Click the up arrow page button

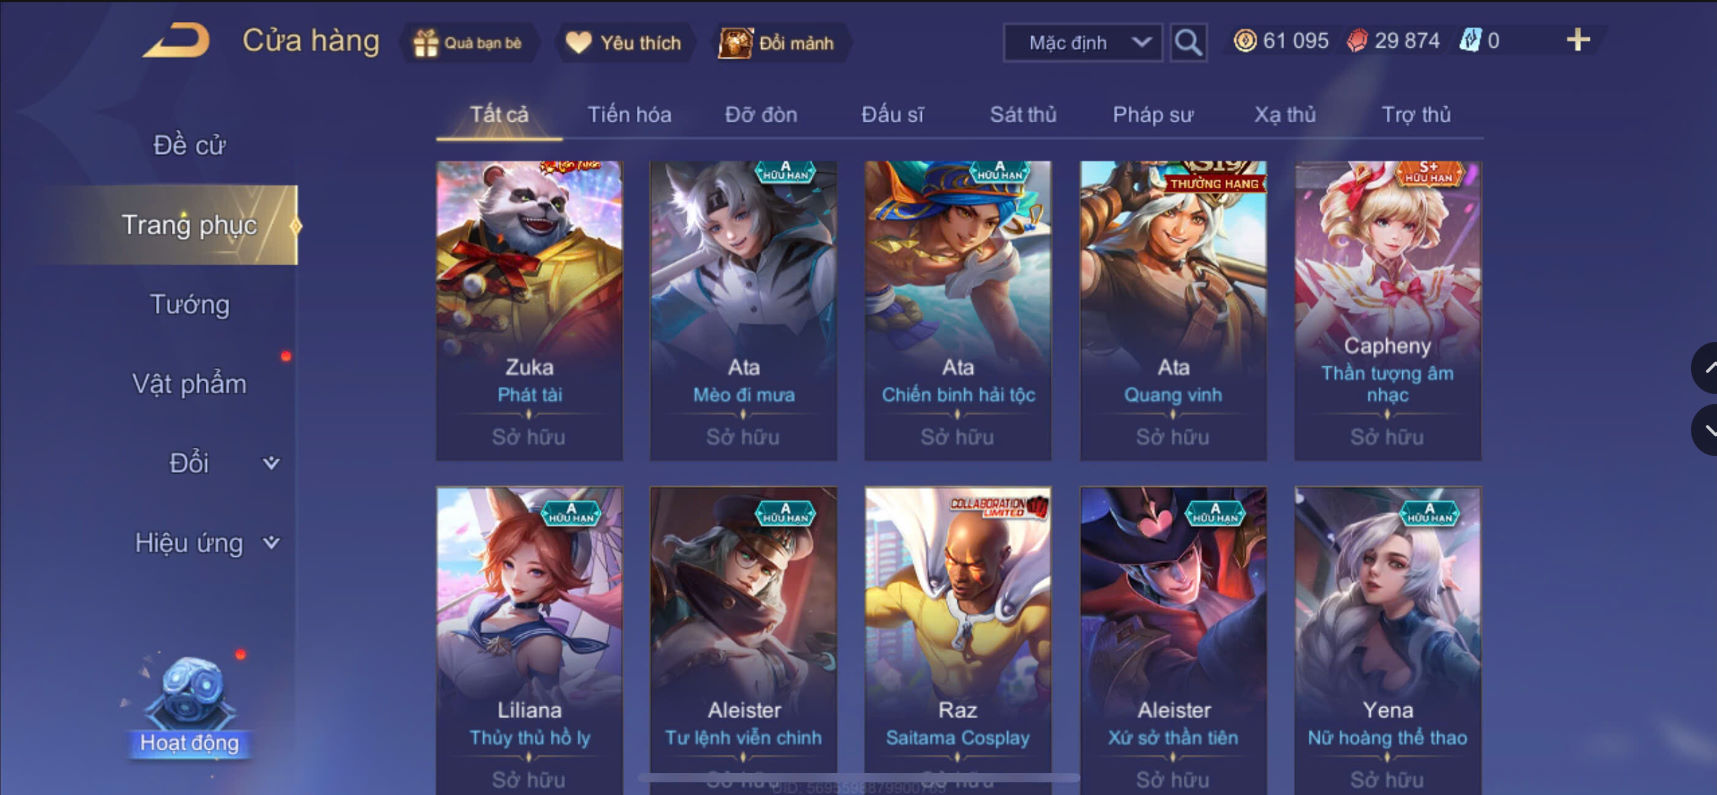click(x=1705, y=368)
